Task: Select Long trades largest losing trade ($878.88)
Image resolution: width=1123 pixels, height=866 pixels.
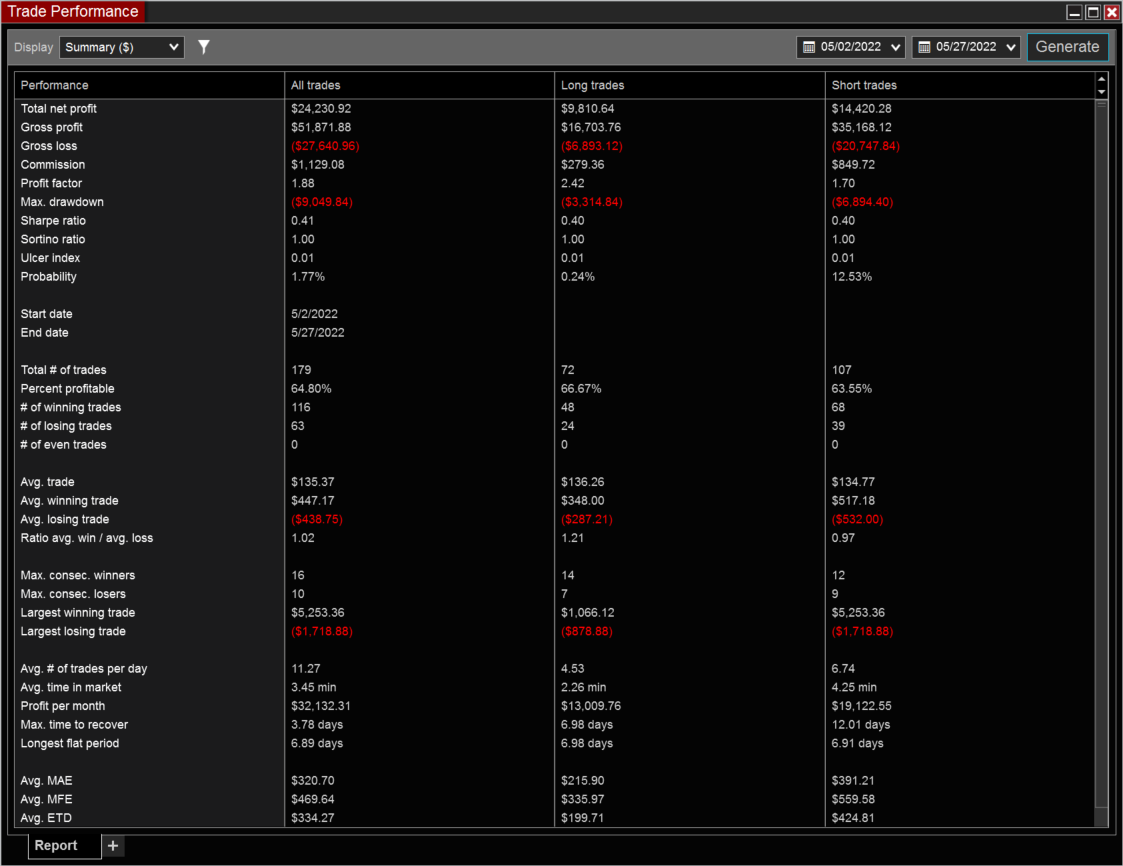Action: click(x=587, y=631)
